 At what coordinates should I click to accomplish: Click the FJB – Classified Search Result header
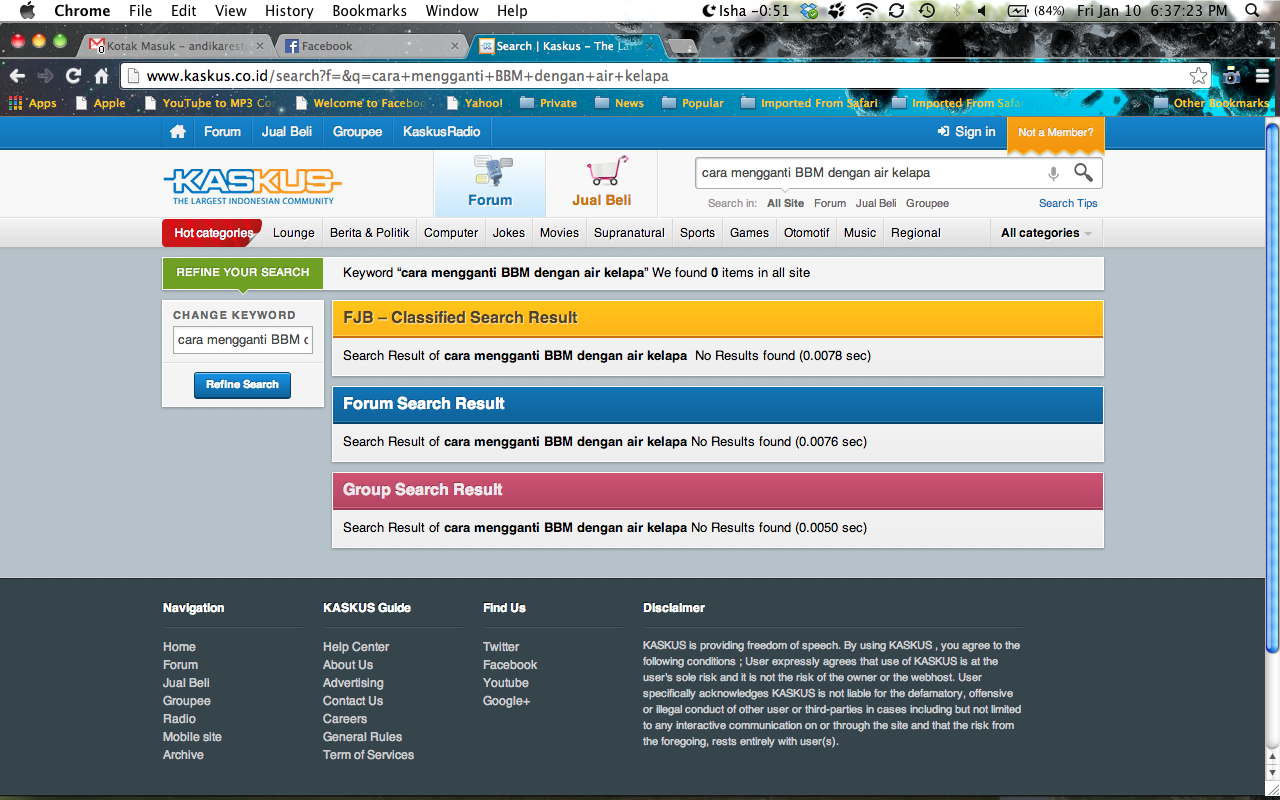point(717,318)
